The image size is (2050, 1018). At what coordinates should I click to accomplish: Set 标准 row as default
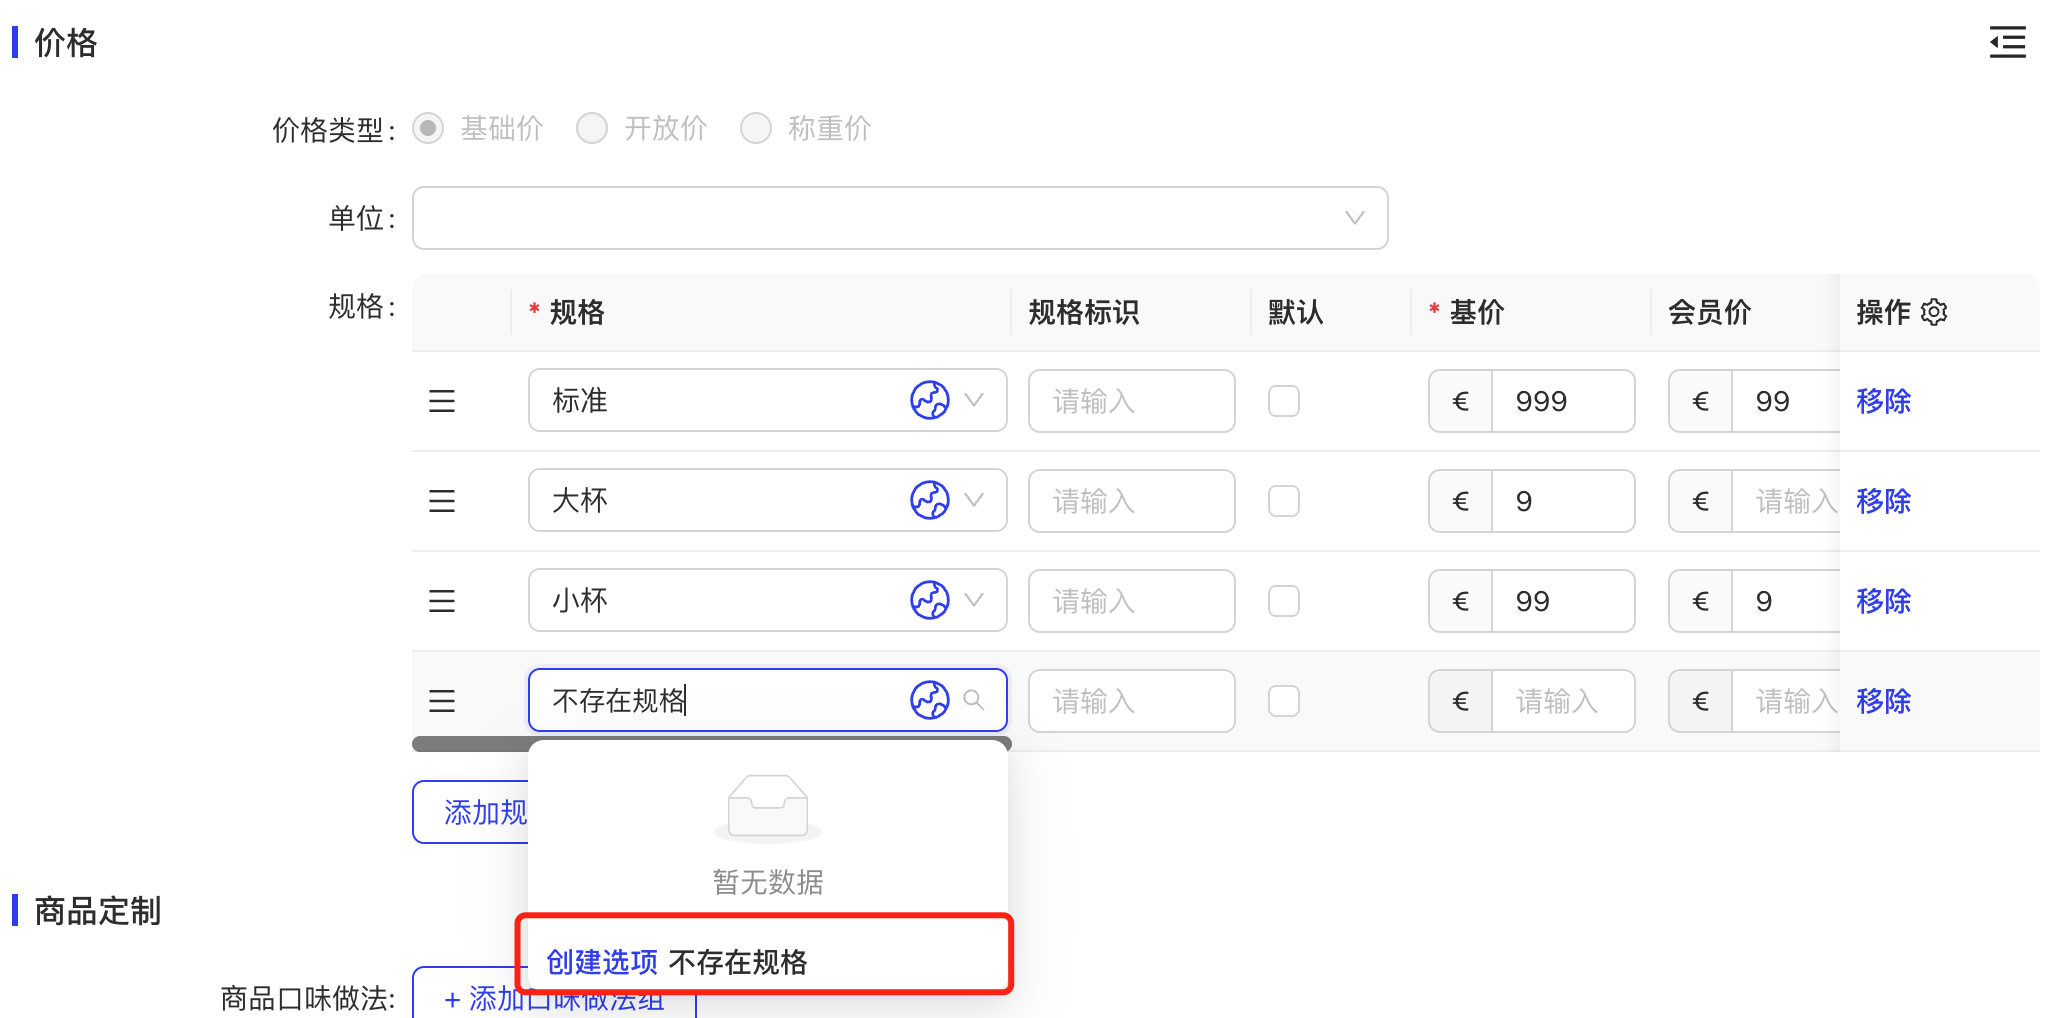tap(1284, 401)
